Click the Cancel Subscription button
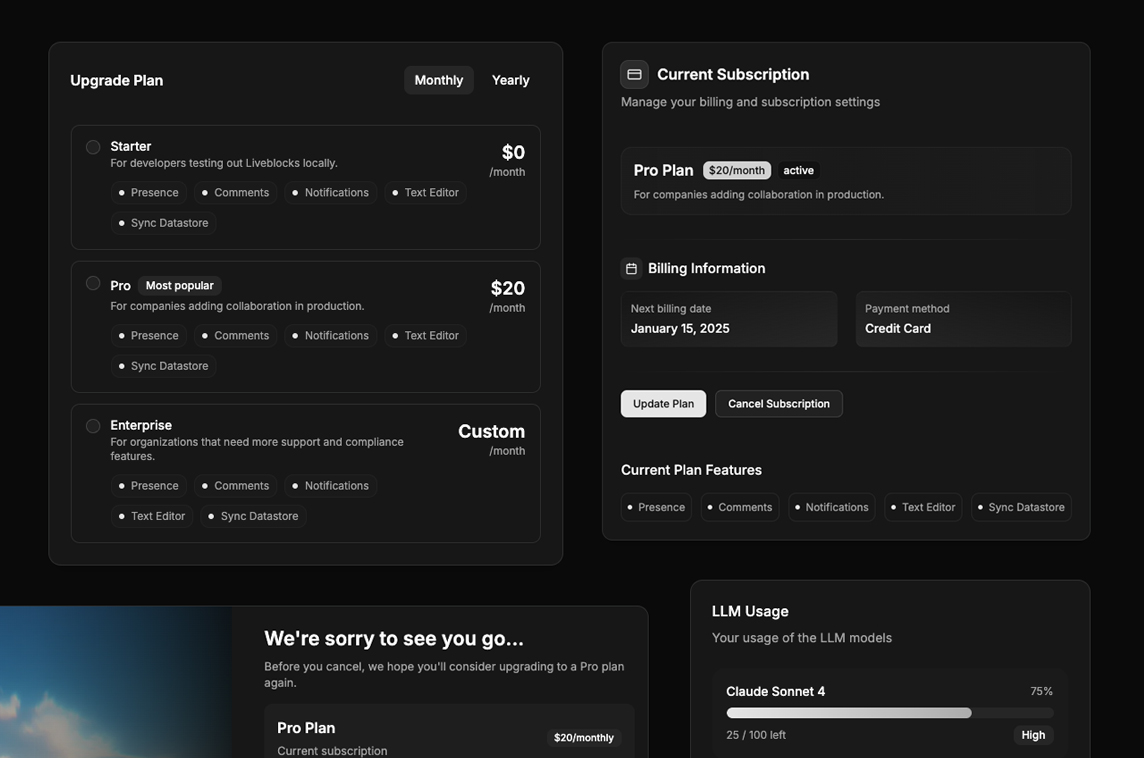 778,404
